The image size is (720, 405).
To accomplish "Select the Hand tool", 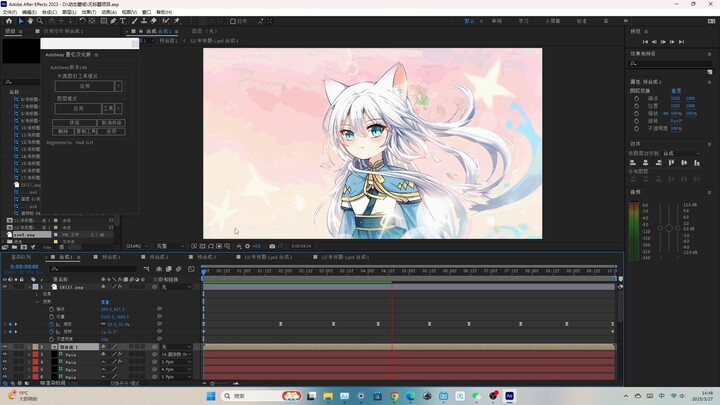I will pos(32,20).
